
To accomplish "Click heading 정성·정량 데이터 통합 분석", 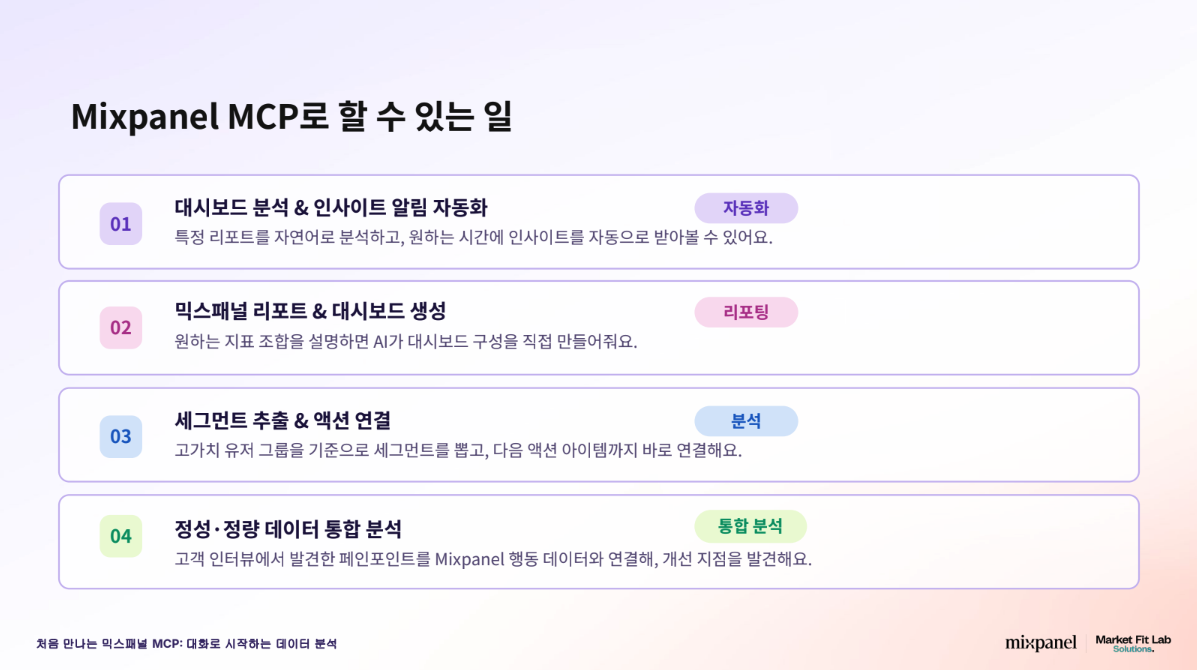I will click(x=288, y=529).
